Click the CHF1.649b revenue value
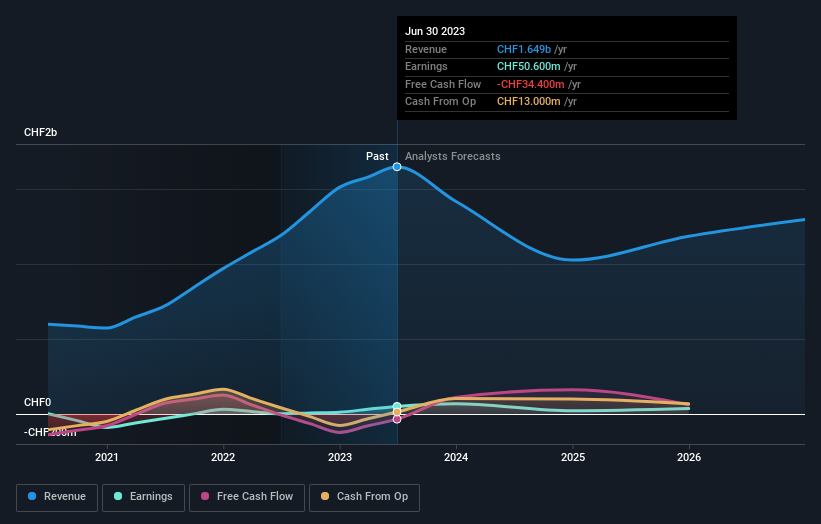Screen dimensions: 821x524 pyautogui.click(x=524, y=49)
